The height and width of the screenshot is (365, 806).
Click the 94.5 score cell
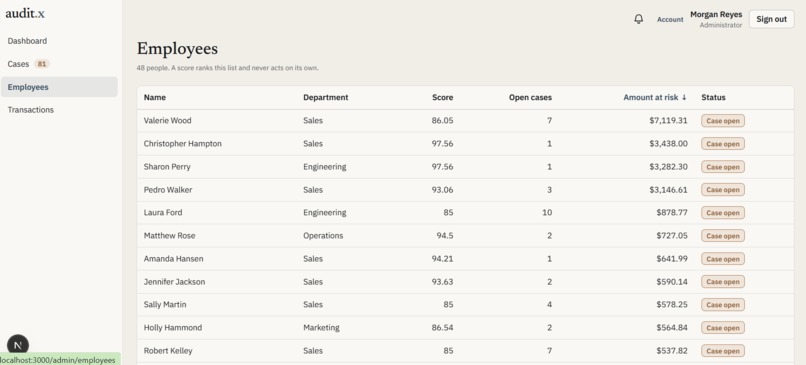tap(445, 235)
